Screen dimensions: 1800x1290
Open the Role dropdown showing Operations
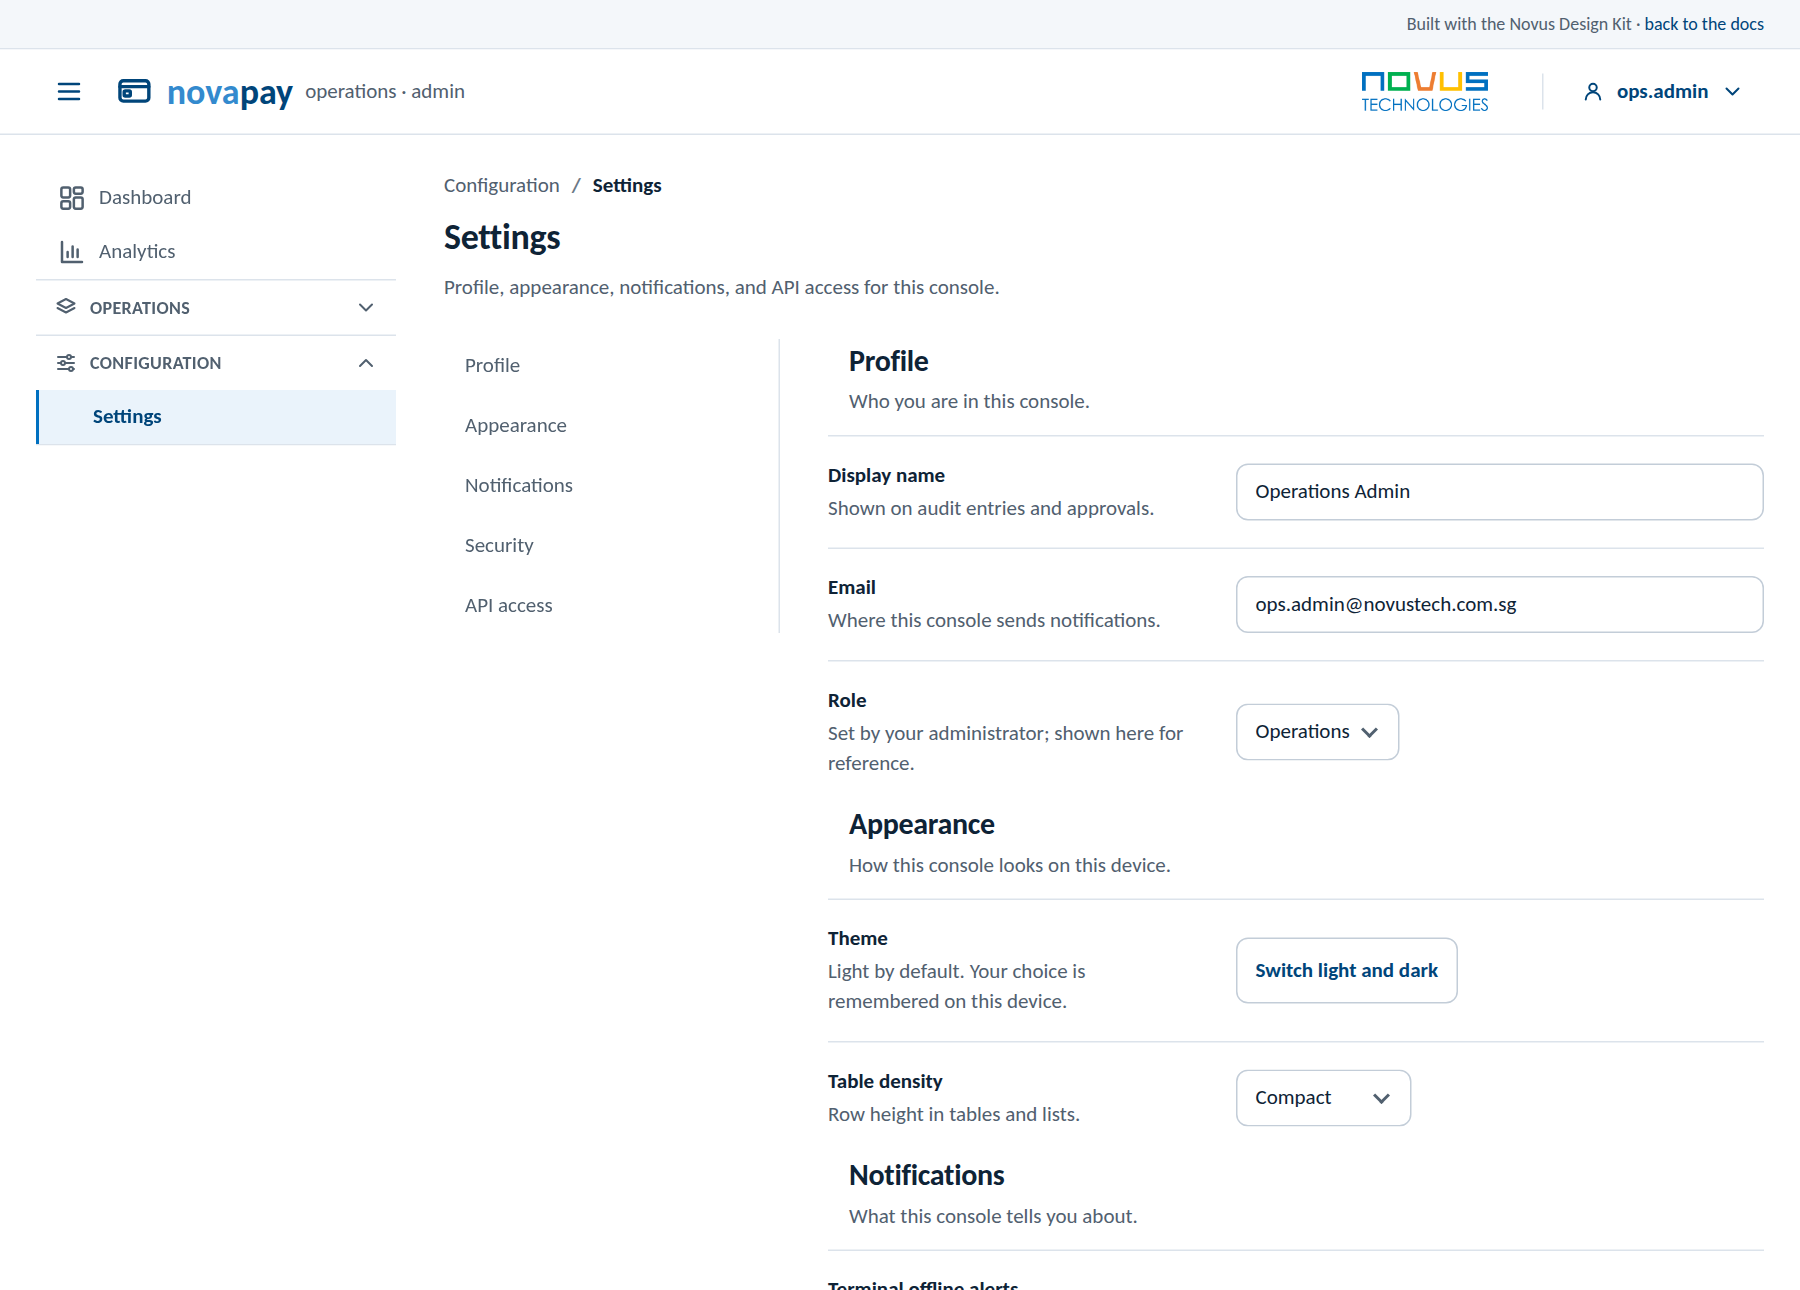tap(1317, 732)
